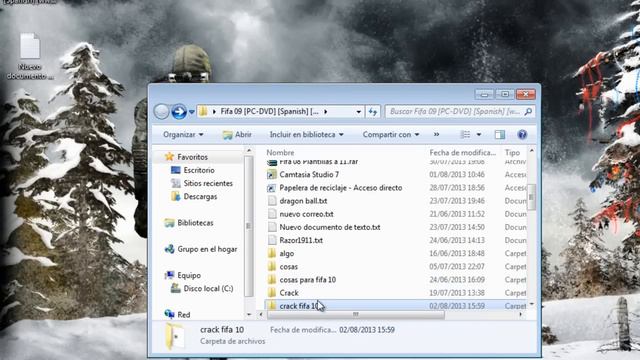Open the recent locations dropdown arrow
This screenshot has width=640, height=360.
191,112
